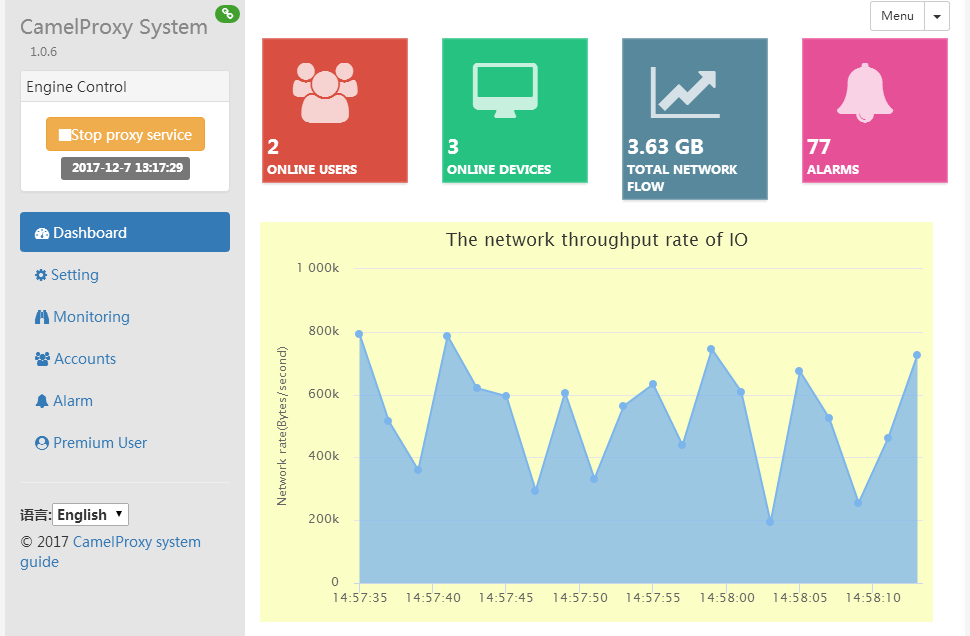
Task: Open the English language selector
Action: 90,515
